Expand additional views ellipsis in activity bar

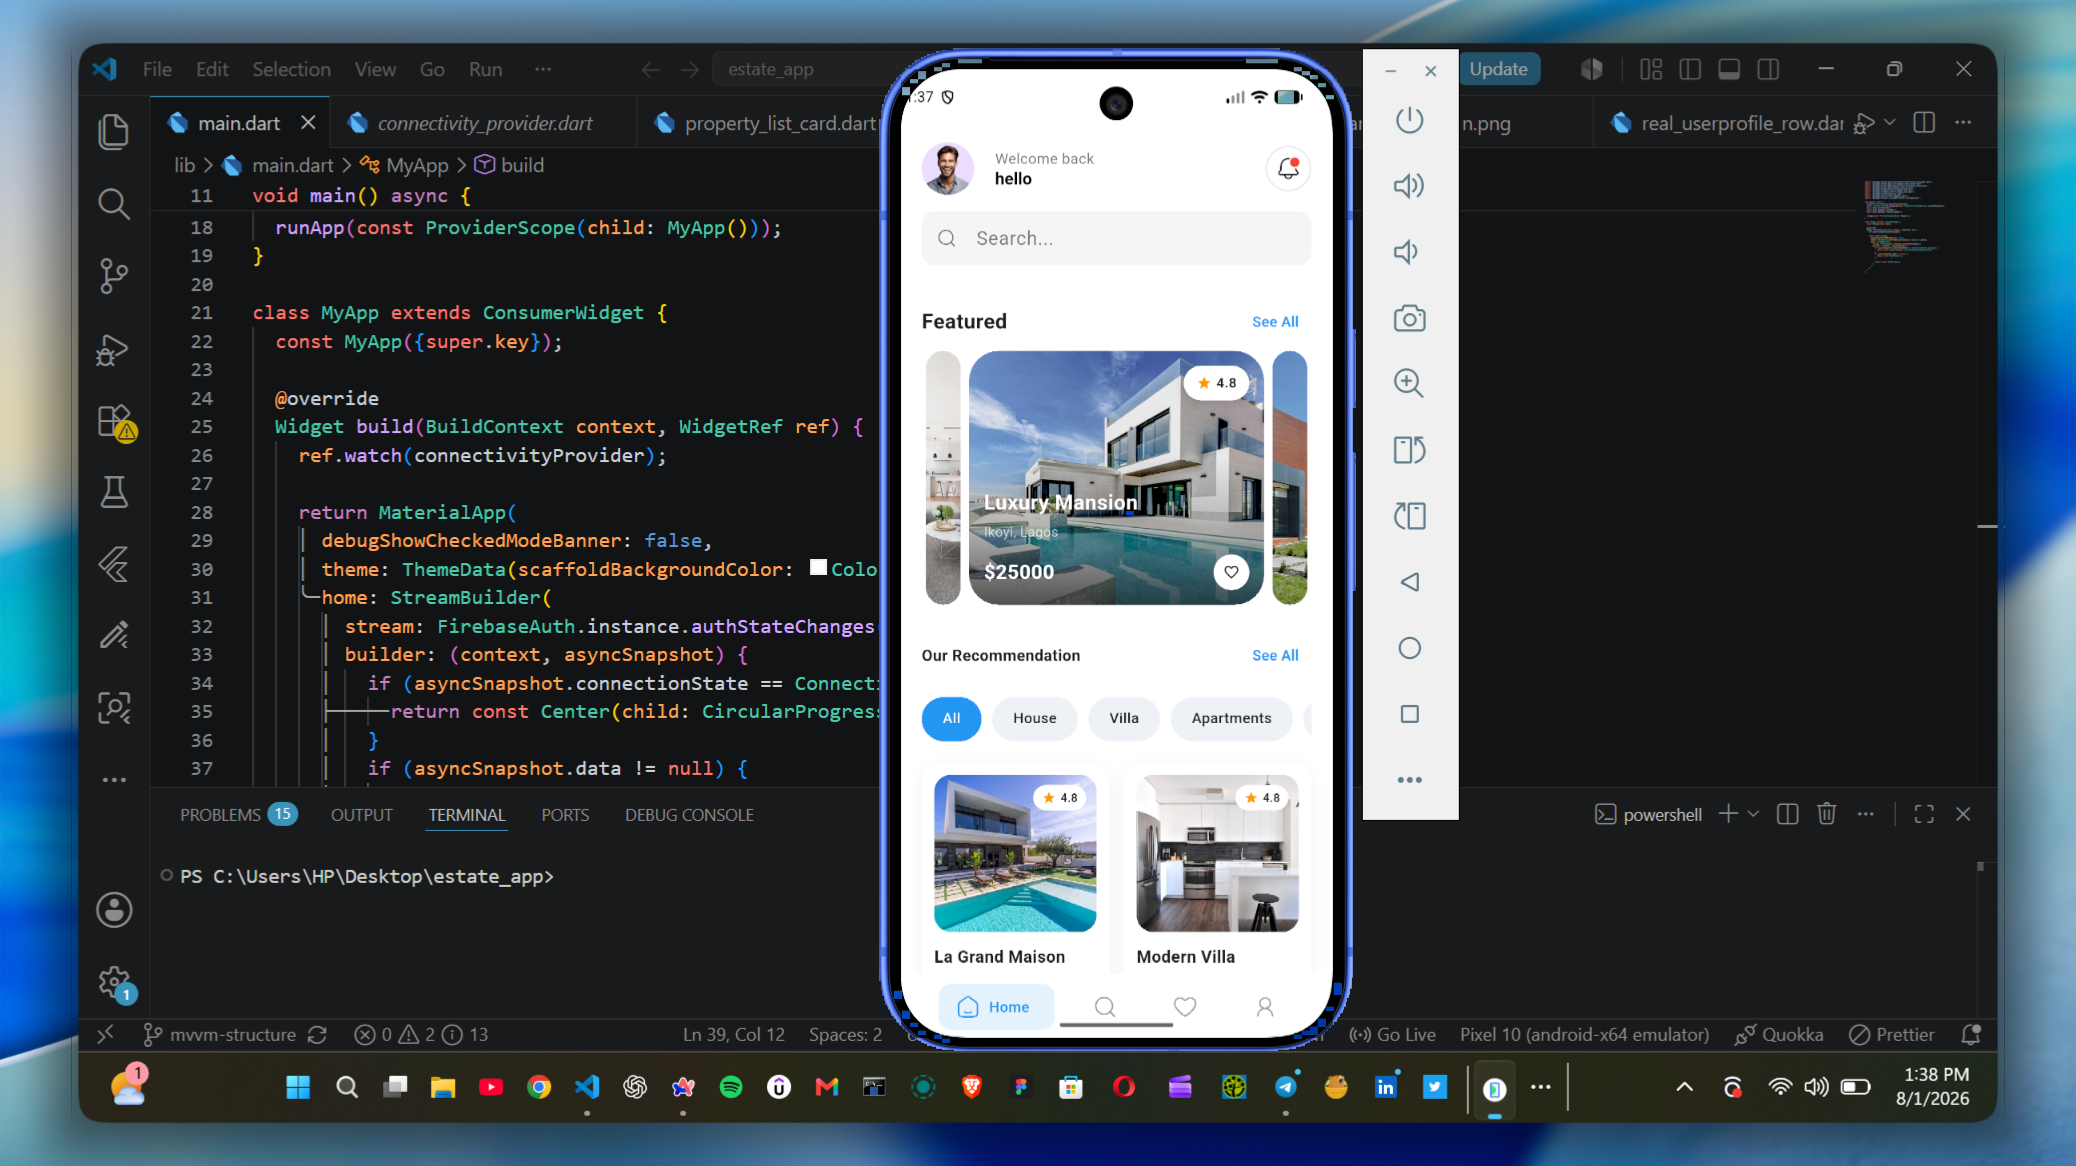pyautogui.click(x=114, y=779)
